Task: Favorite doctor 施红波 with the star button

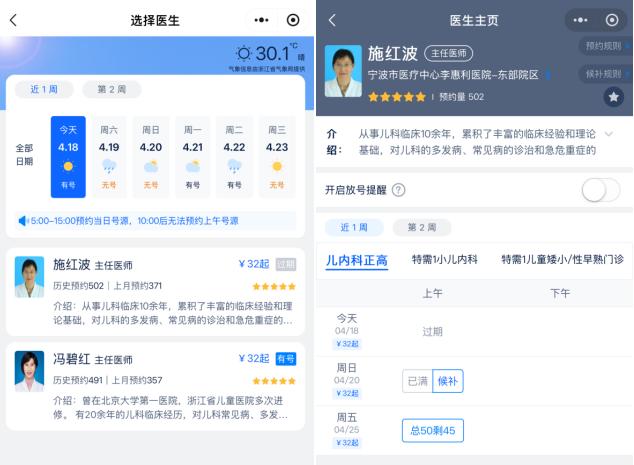Action: pos(613,97)
